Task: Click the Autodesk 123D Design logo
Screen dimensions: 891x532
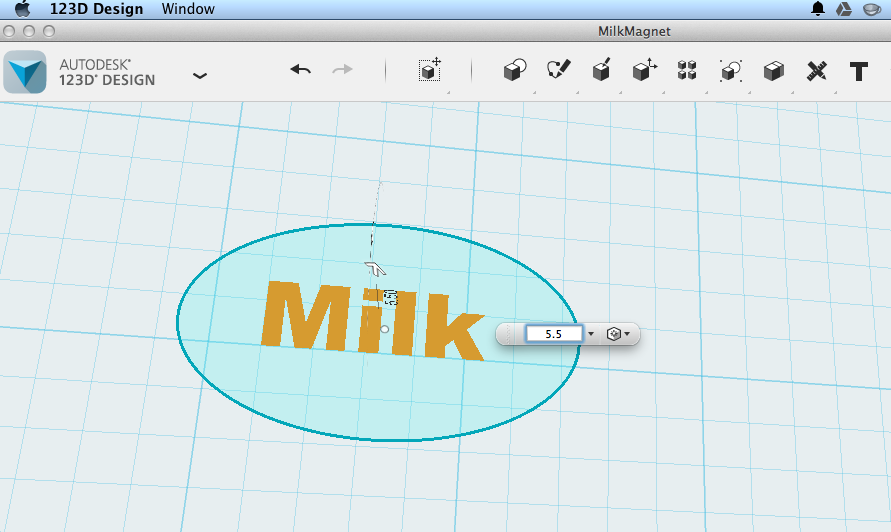Action: (x=25, y=72)
